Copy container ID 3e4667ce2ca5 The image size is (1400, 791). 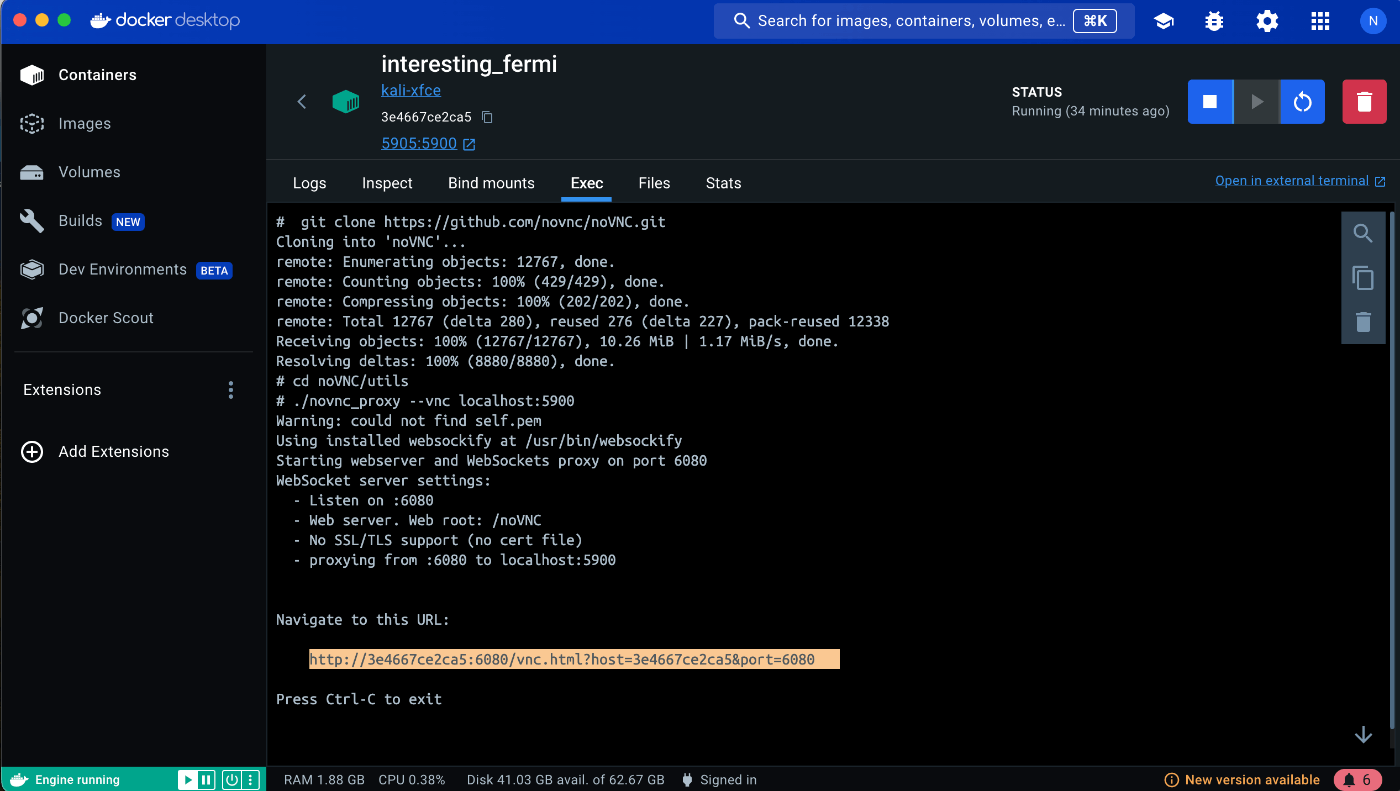tap(488, 117)
